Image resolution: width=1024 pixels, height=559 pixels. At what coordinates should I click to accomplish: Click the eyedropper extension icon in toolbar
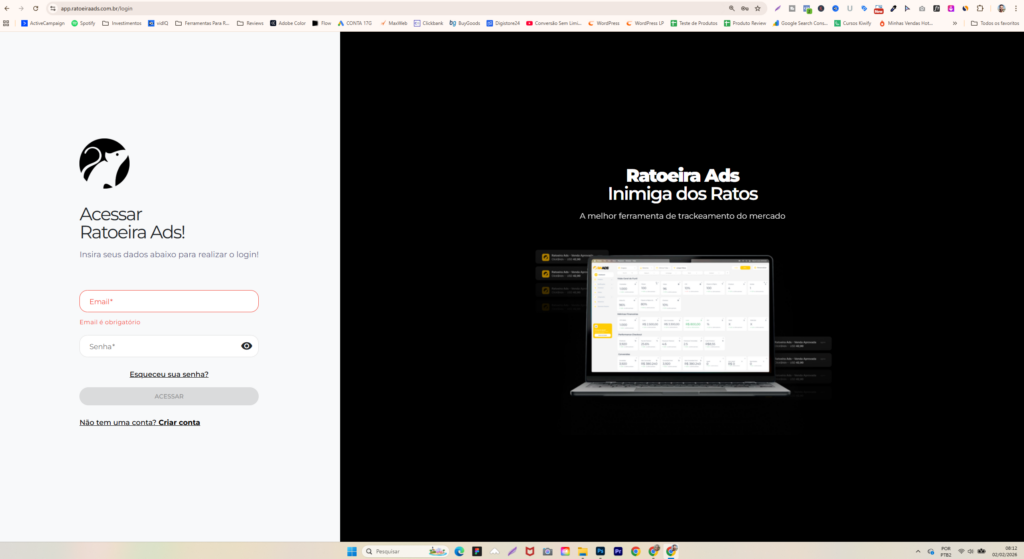(893, 8)
